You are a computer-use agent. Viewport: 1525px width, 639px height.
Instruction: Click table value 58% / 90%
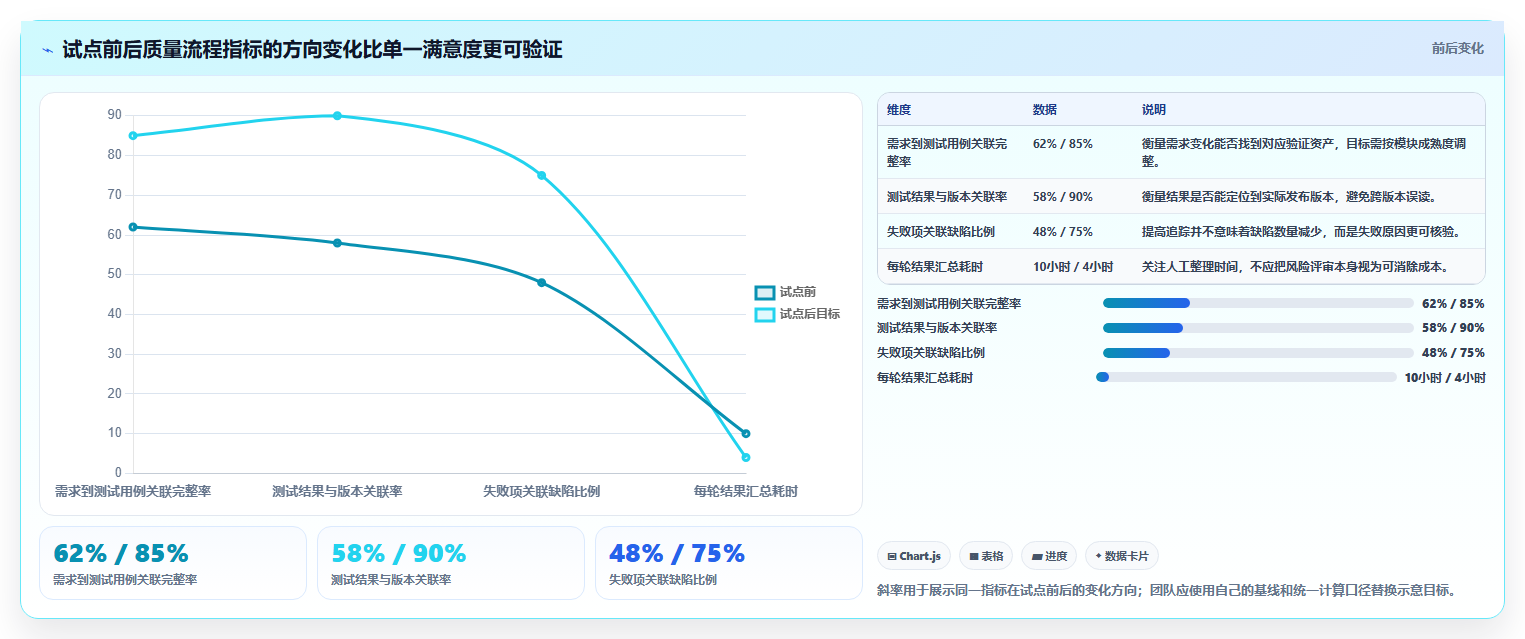[x=1063, y=197]
